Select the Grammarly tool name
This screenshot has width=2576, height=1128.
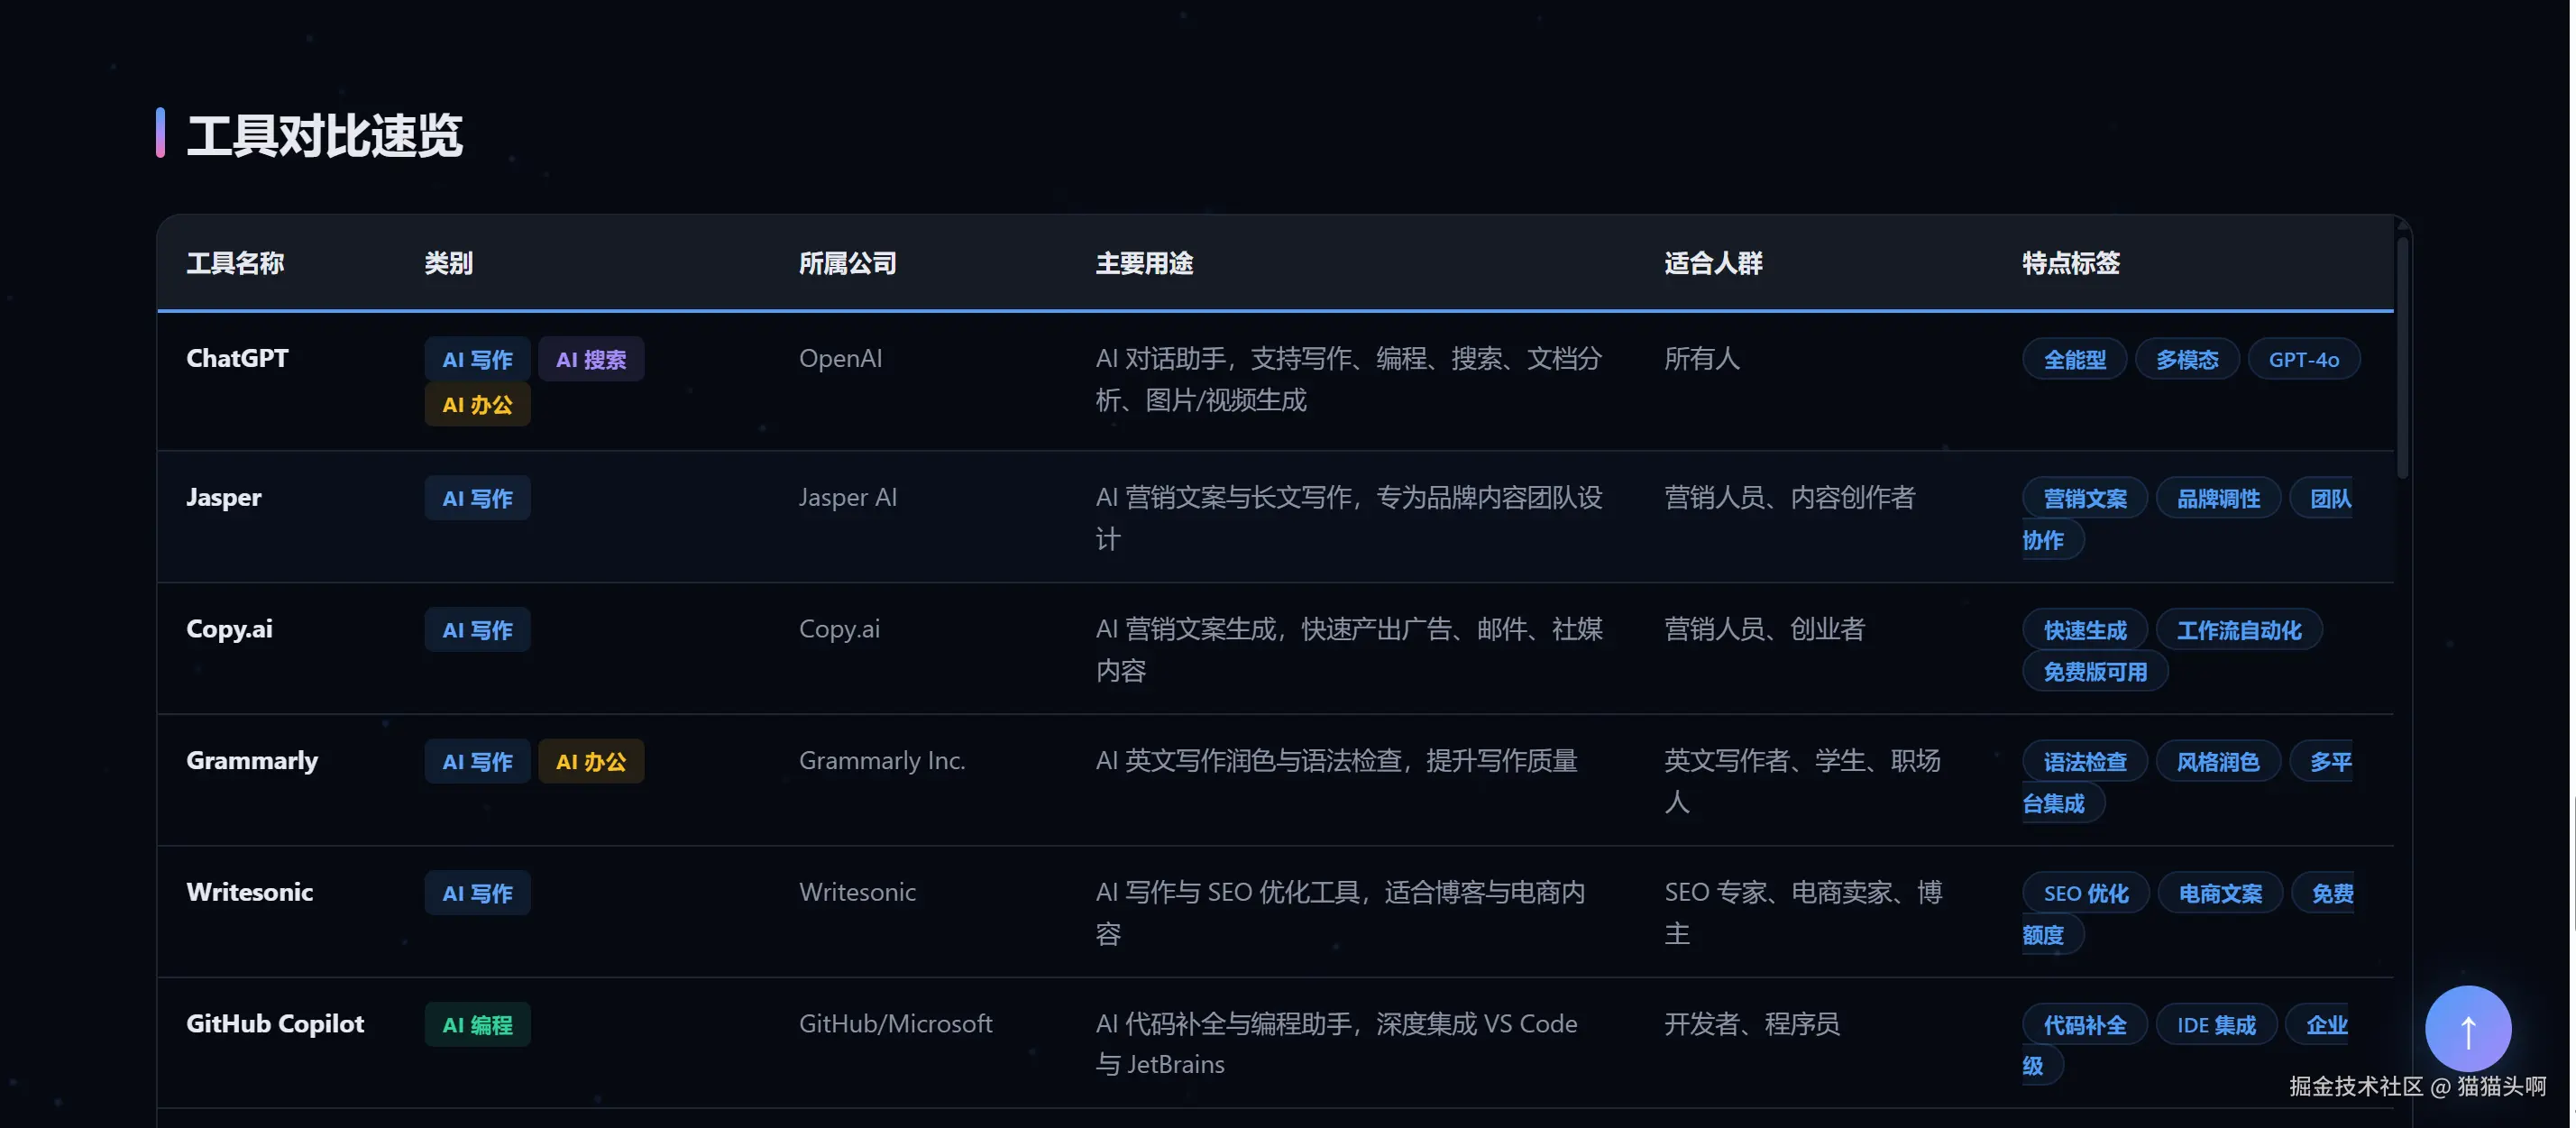coord(252,761)
